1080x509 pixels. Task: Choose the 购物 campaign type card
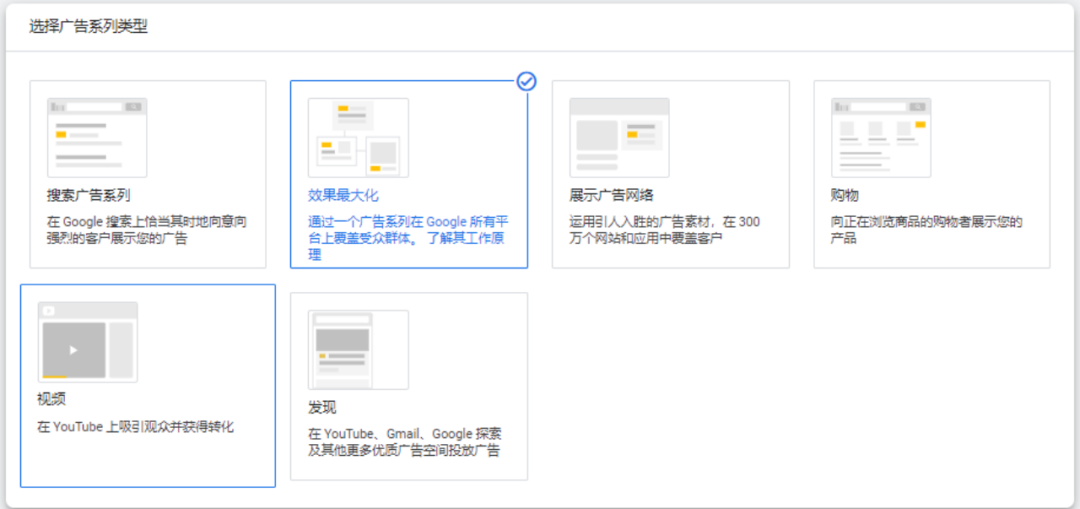pos(932,174)
